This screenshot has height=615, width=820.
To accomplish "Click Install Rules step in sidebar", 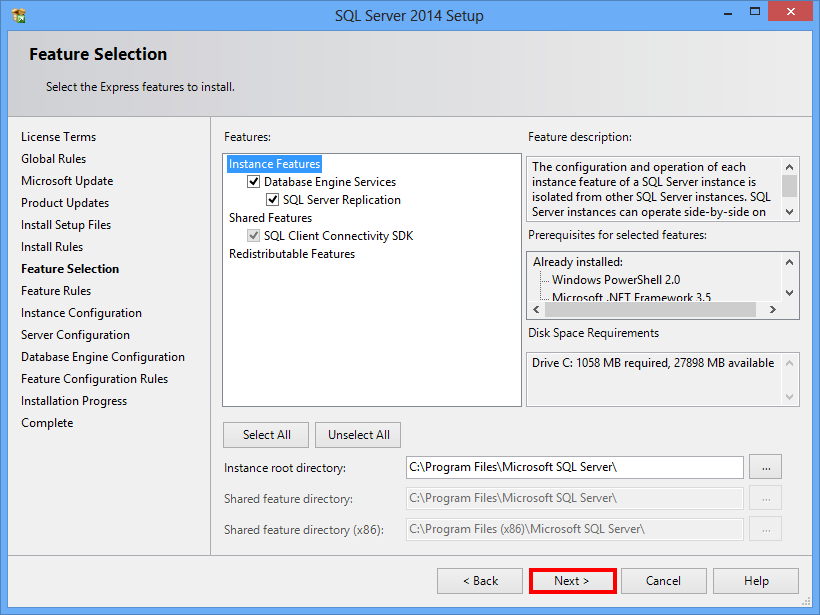I will (x=52, y=247).
